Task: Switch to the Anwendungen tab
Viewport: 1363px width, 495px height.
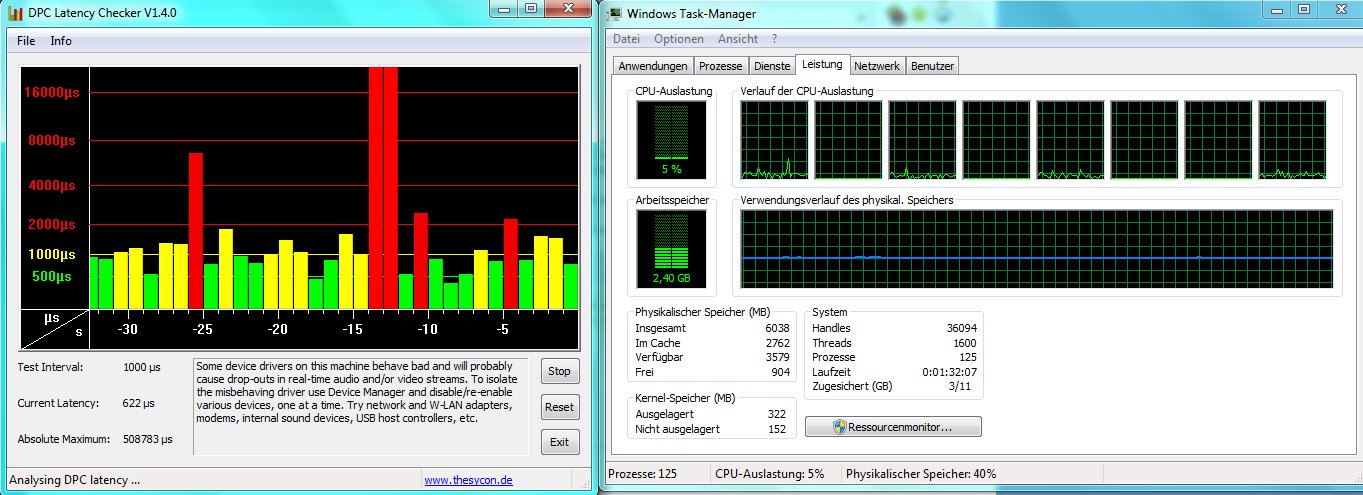Action: 653,66
